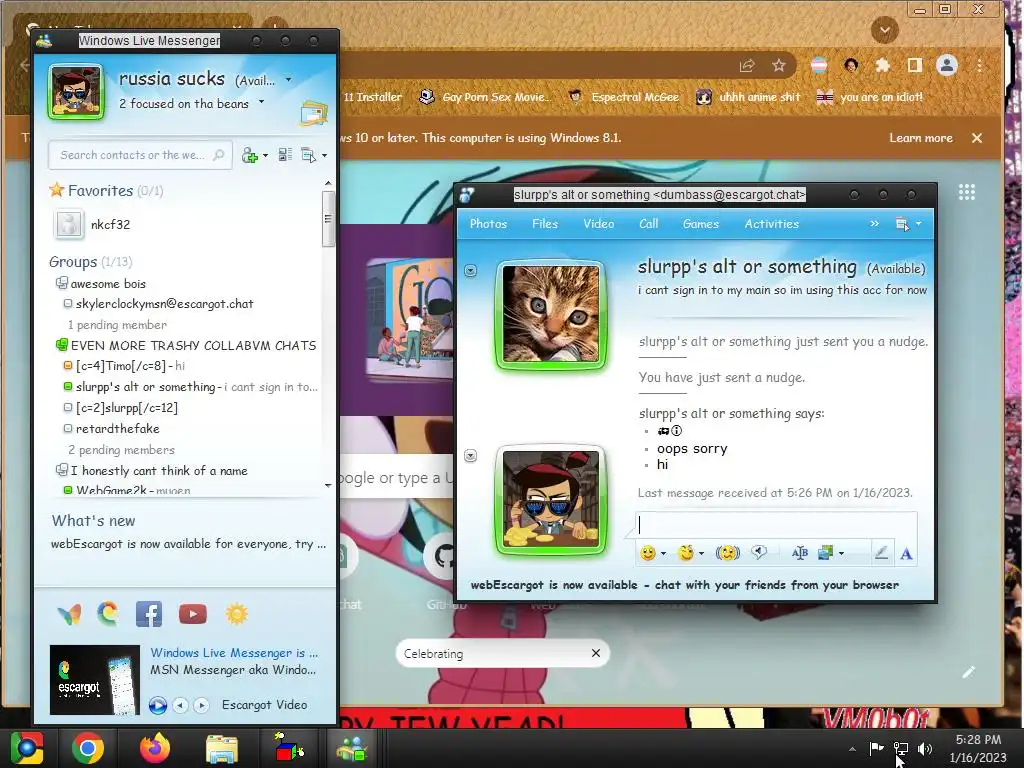Open Chrome extensions puzzle icon
The width and height of the screenshot is (1024, 768).
tap(883, 65)
